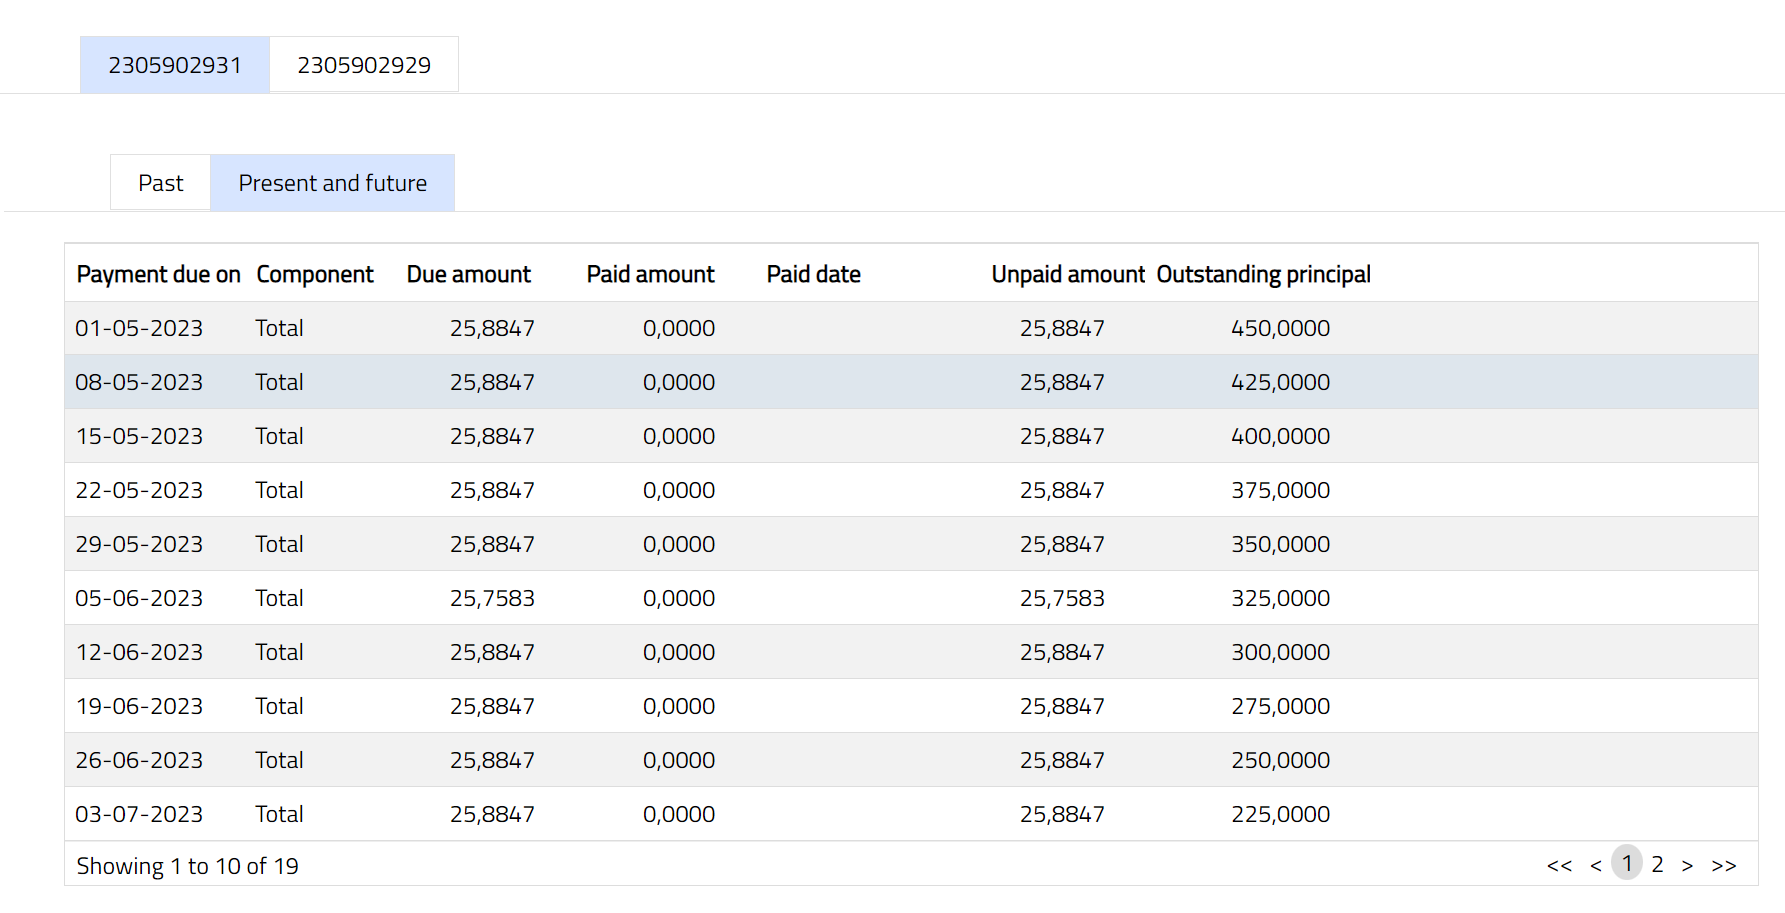The width and height of the screenshot is (1785, 913).
Task: Jump to page 2 of payments
Action: [x=1657, y=864]
